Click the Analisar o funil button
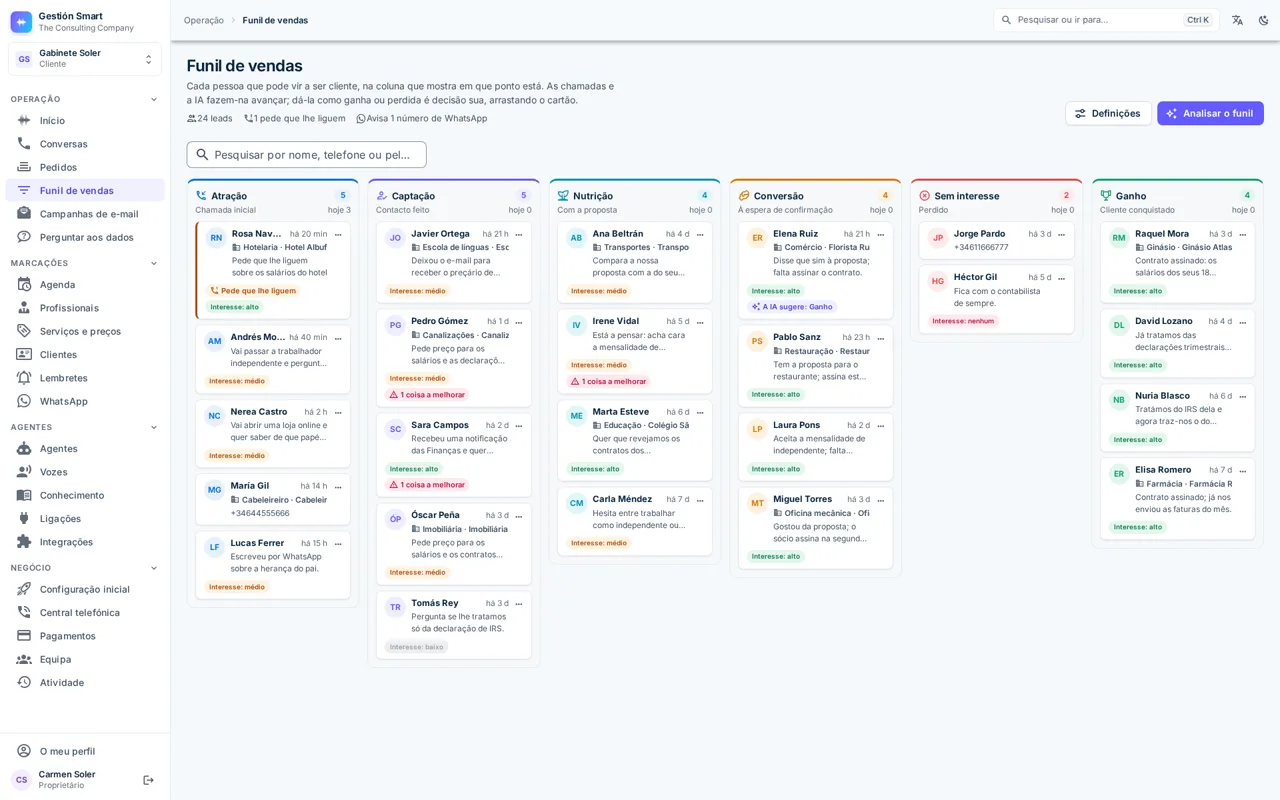1280x800 pixels. [x=1210, y=113]
